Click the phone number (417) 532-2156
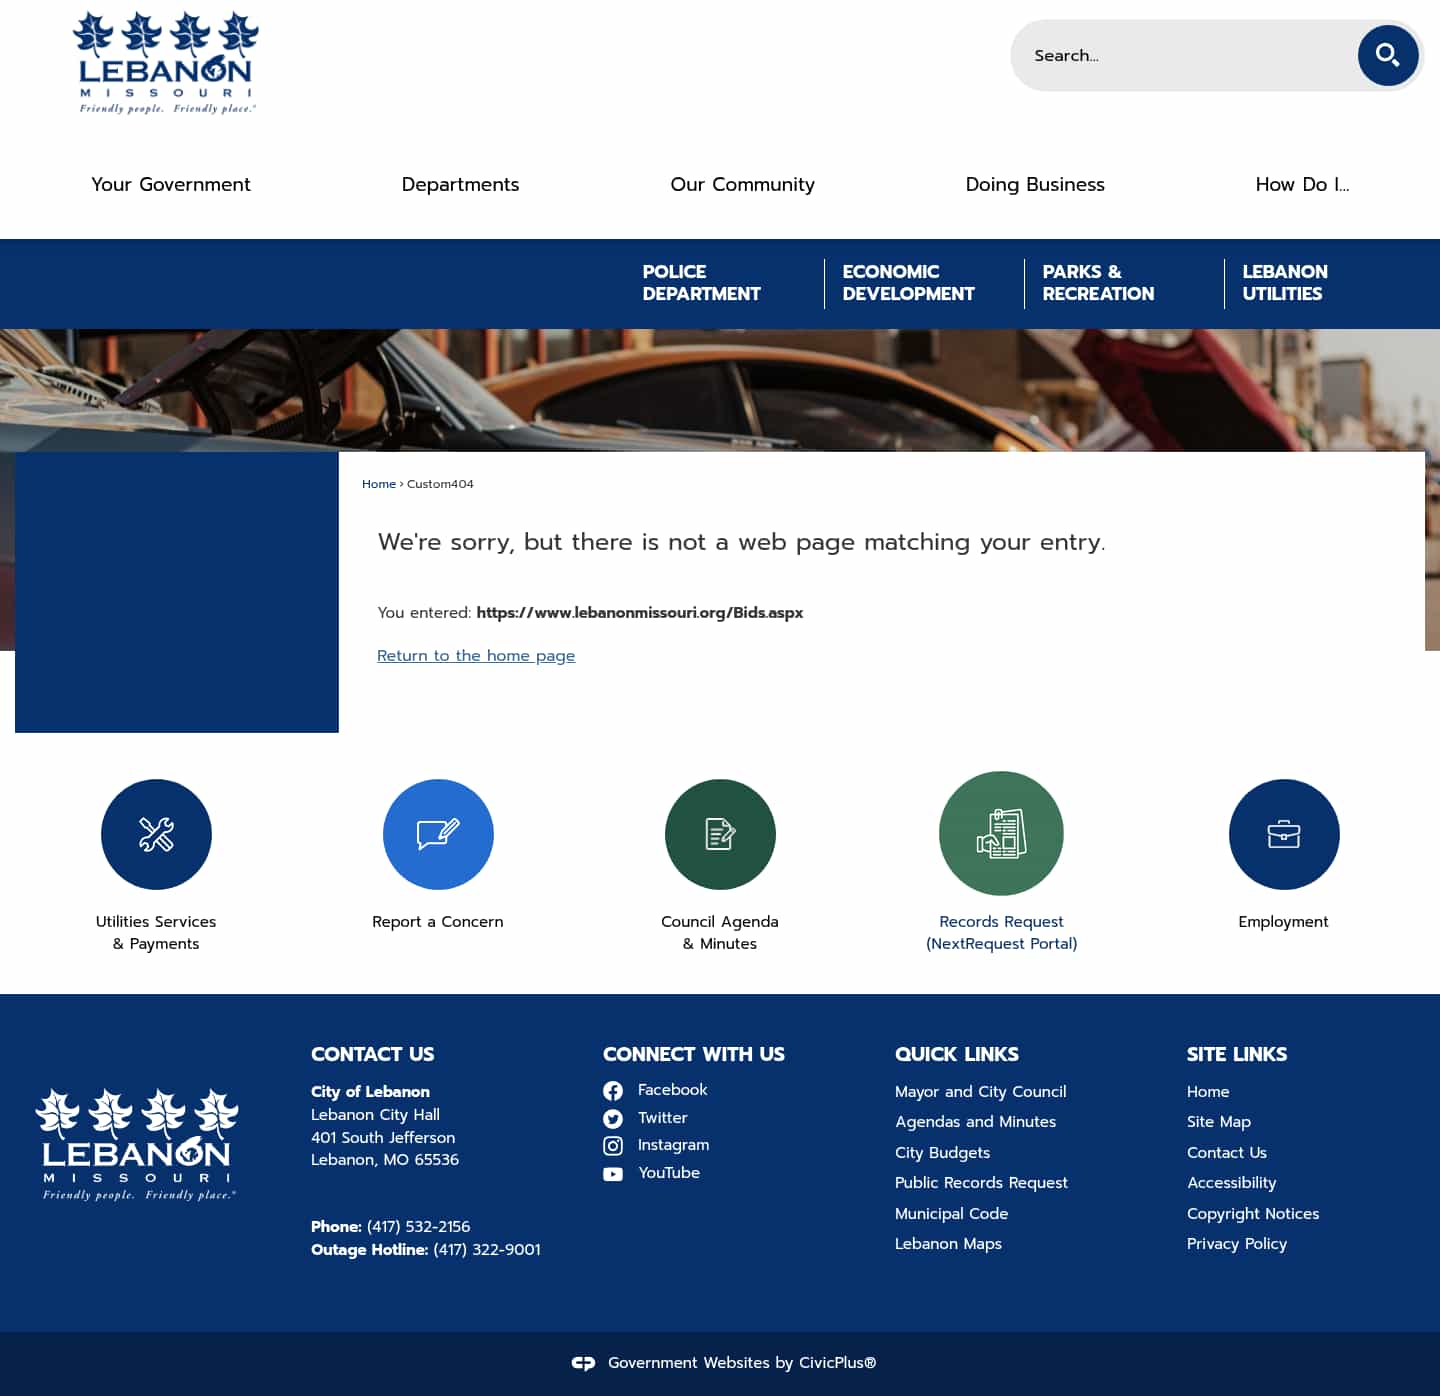1440x1396 pixels. pos(418,1227)
